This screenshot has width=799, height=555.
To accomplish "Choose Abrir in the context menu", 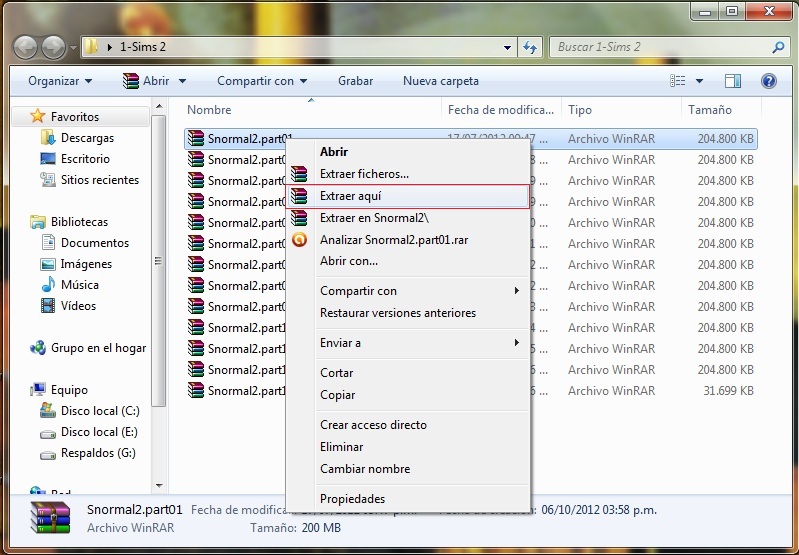I will (408, 151).
